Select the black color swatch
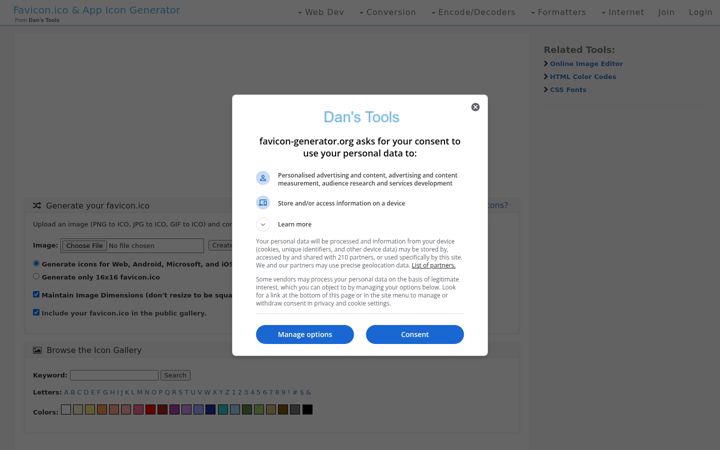This screenshot has width=720, height=450. click(x=307, y=409)
